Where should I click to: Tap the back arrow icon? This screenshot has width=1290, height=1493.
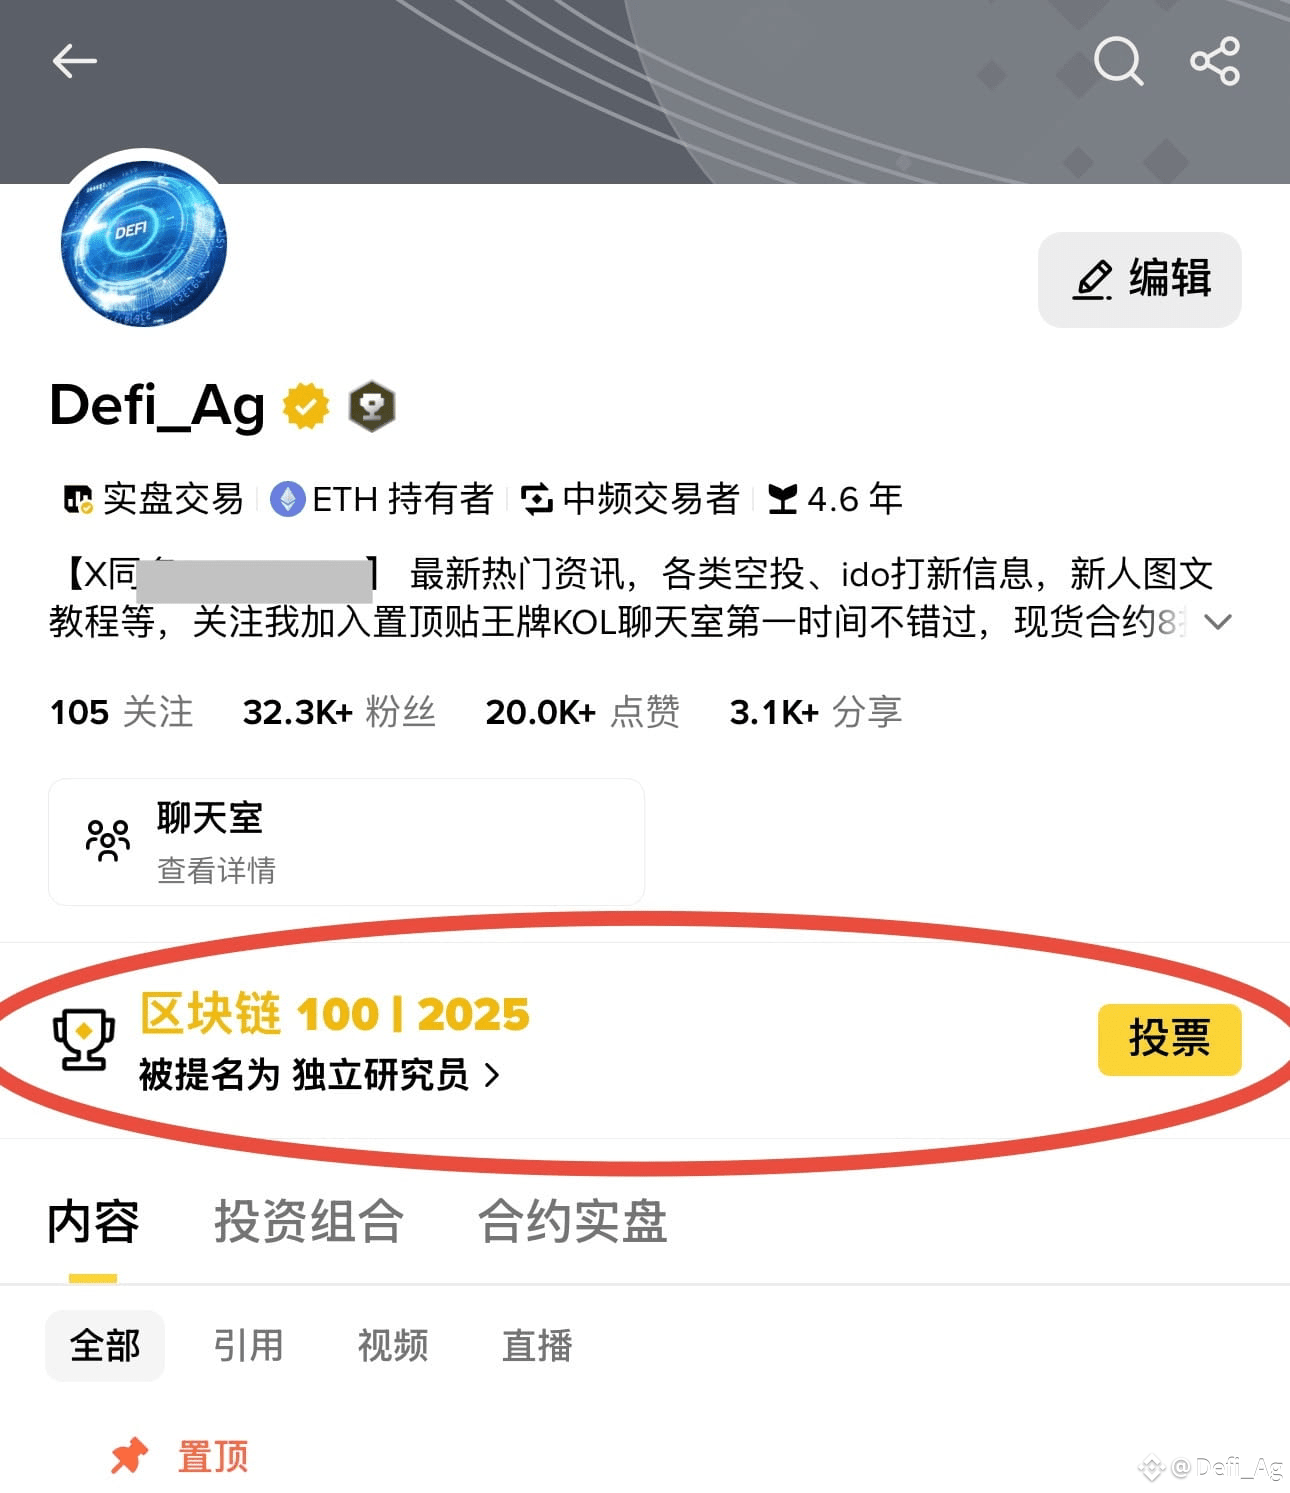point(74,61)
